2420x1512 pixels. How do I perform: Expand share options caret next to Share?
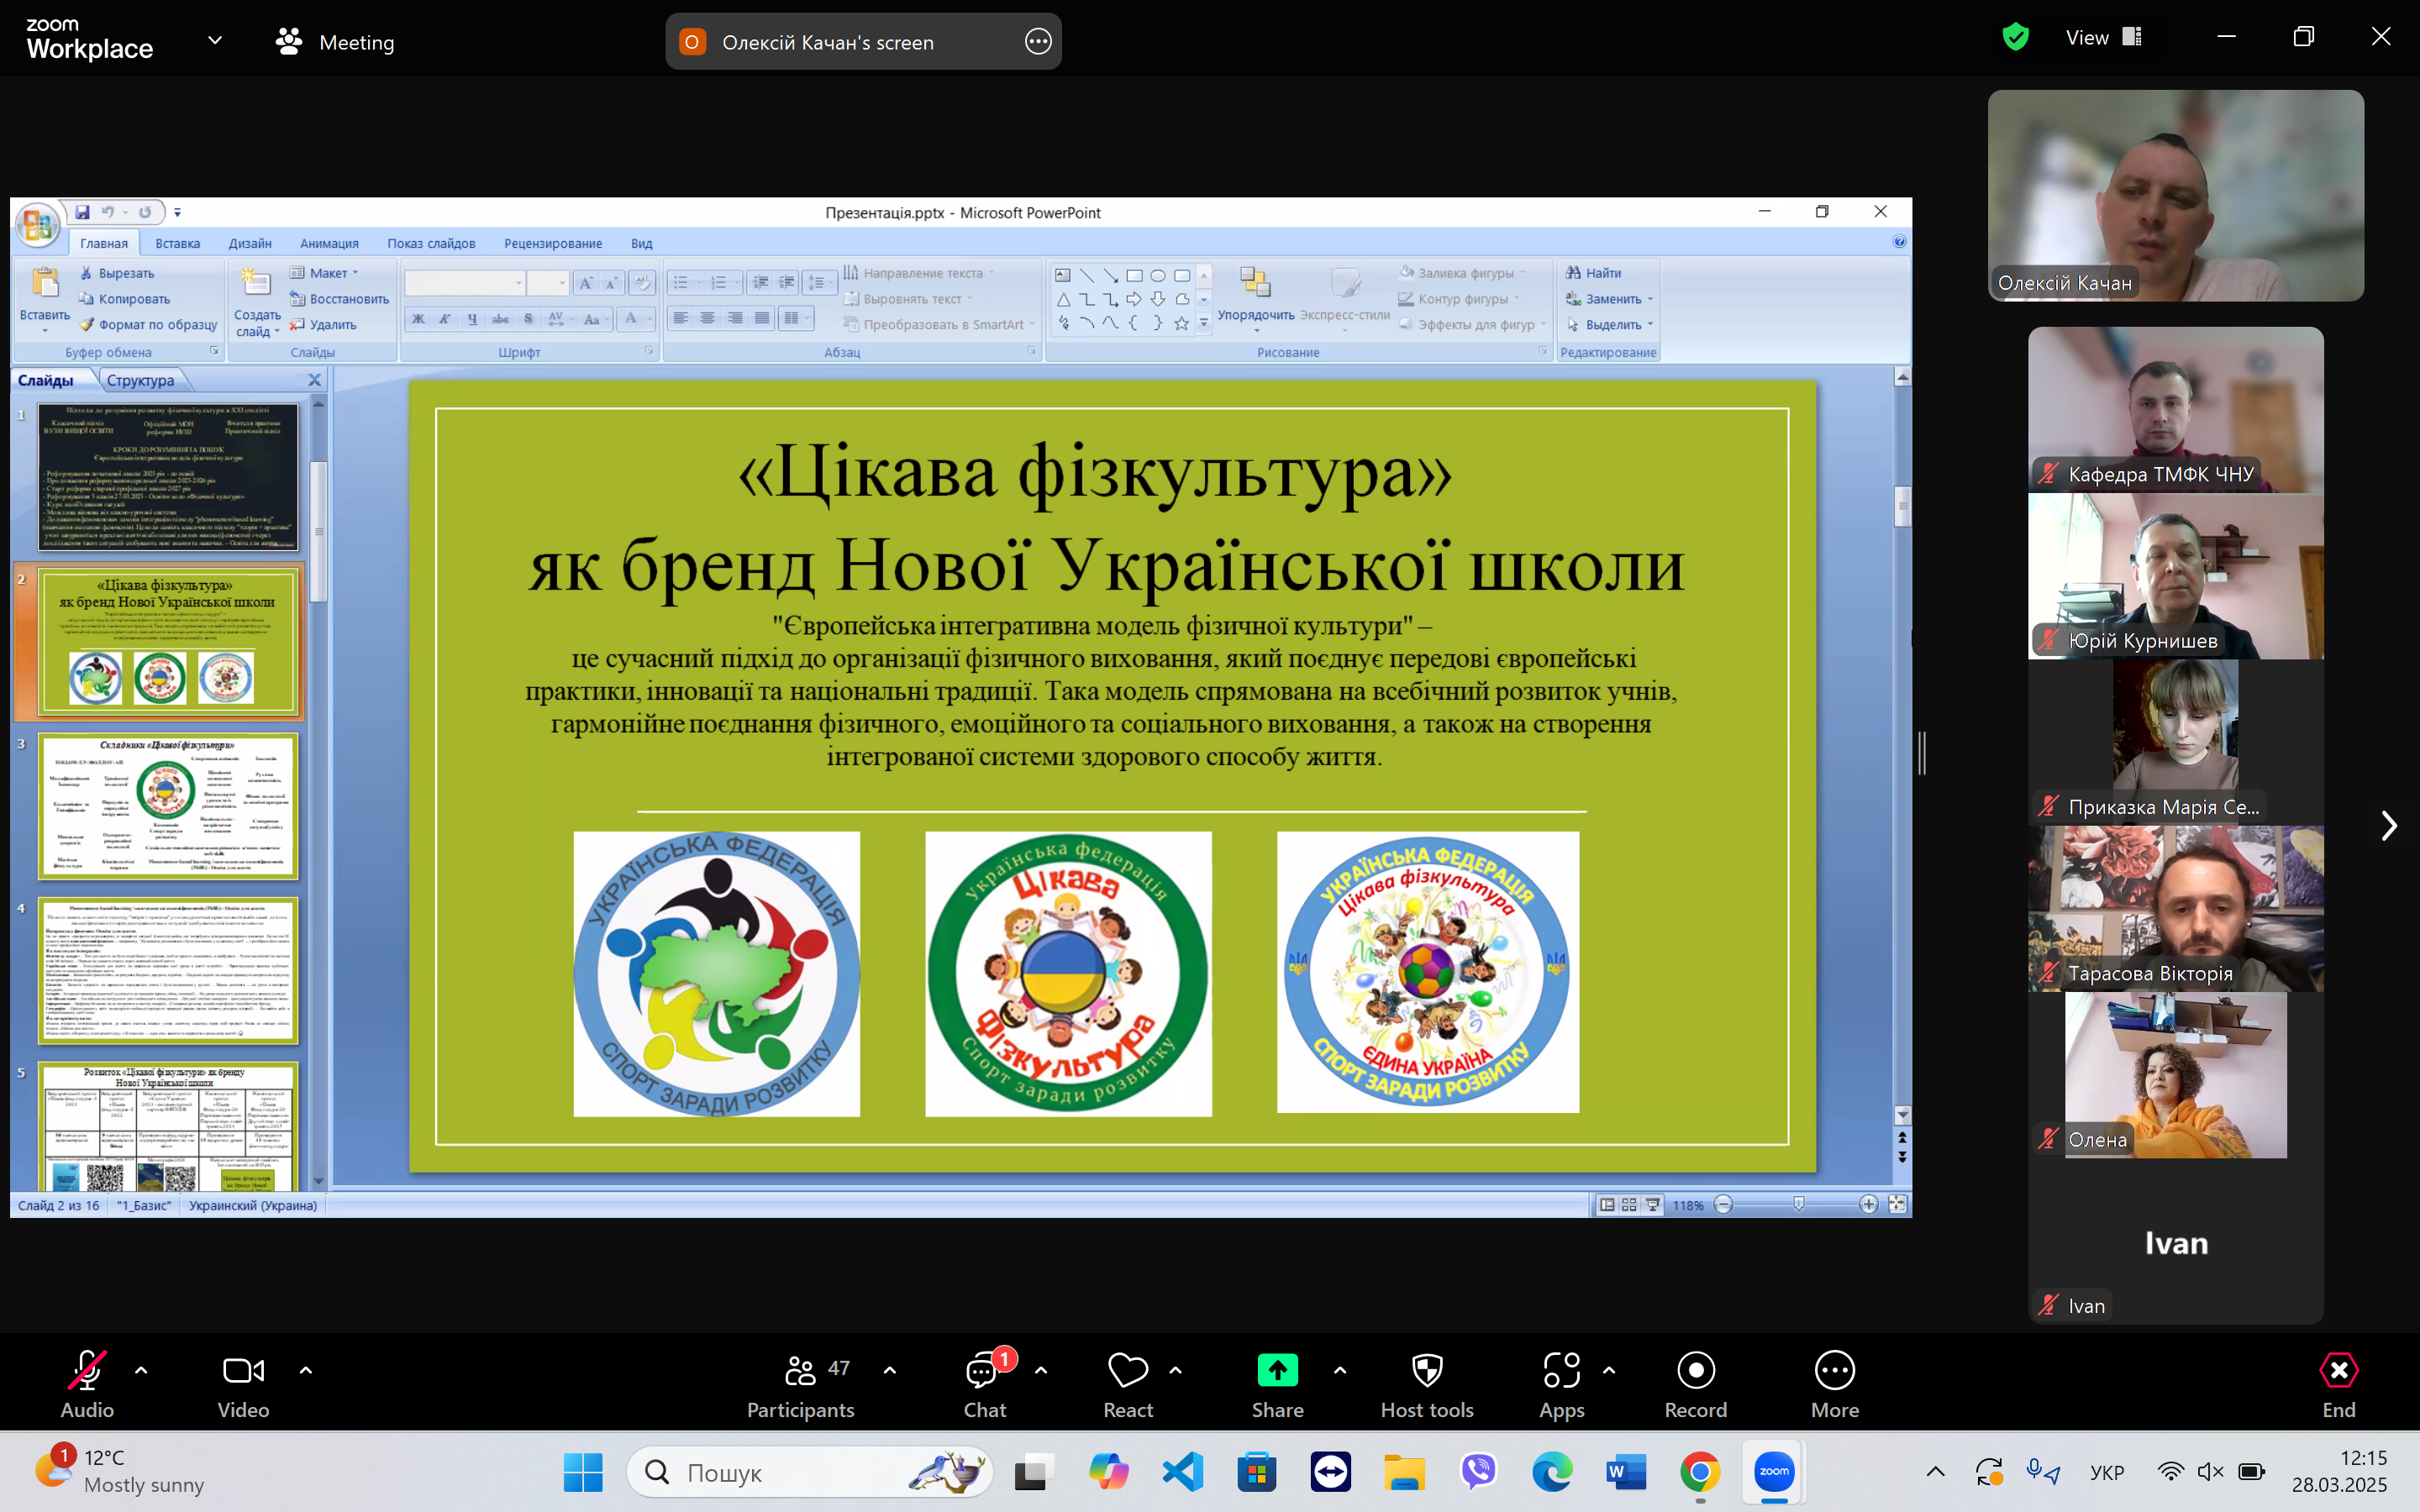[1340, 1371]
